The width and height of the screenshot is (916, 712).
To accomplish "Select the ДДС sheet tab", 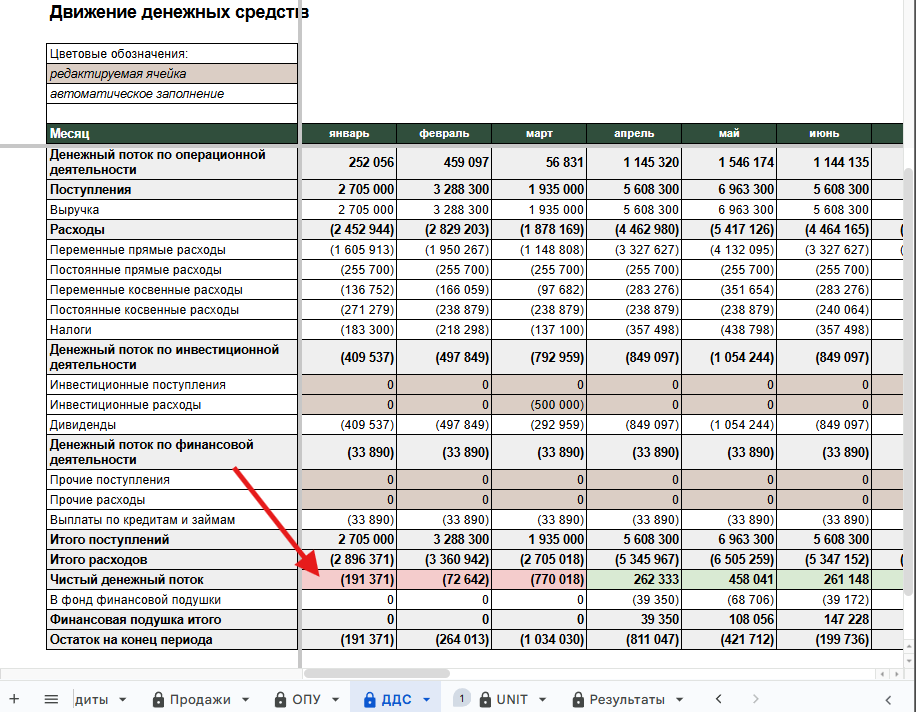I will click(x=397, y=699).
